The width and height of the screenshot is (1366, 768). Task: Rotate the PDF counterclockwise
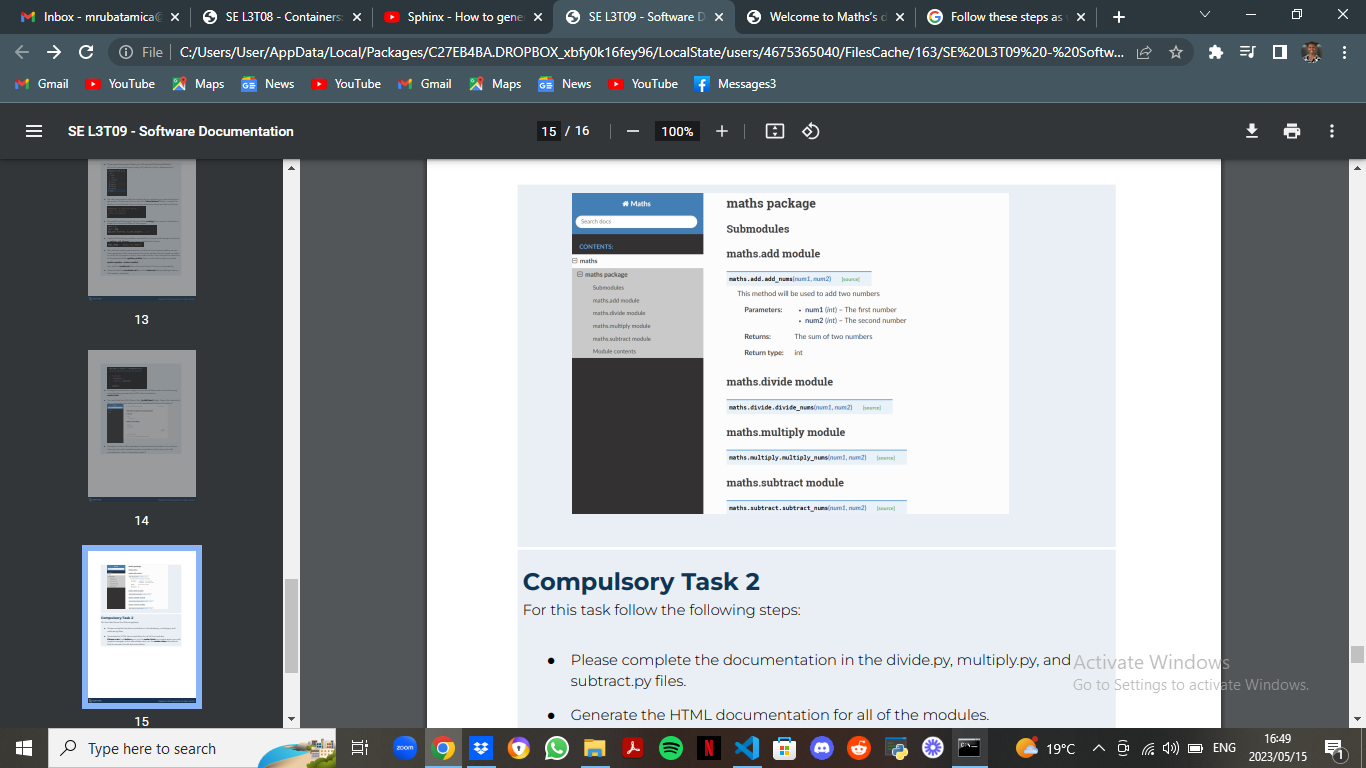(810, 130)
